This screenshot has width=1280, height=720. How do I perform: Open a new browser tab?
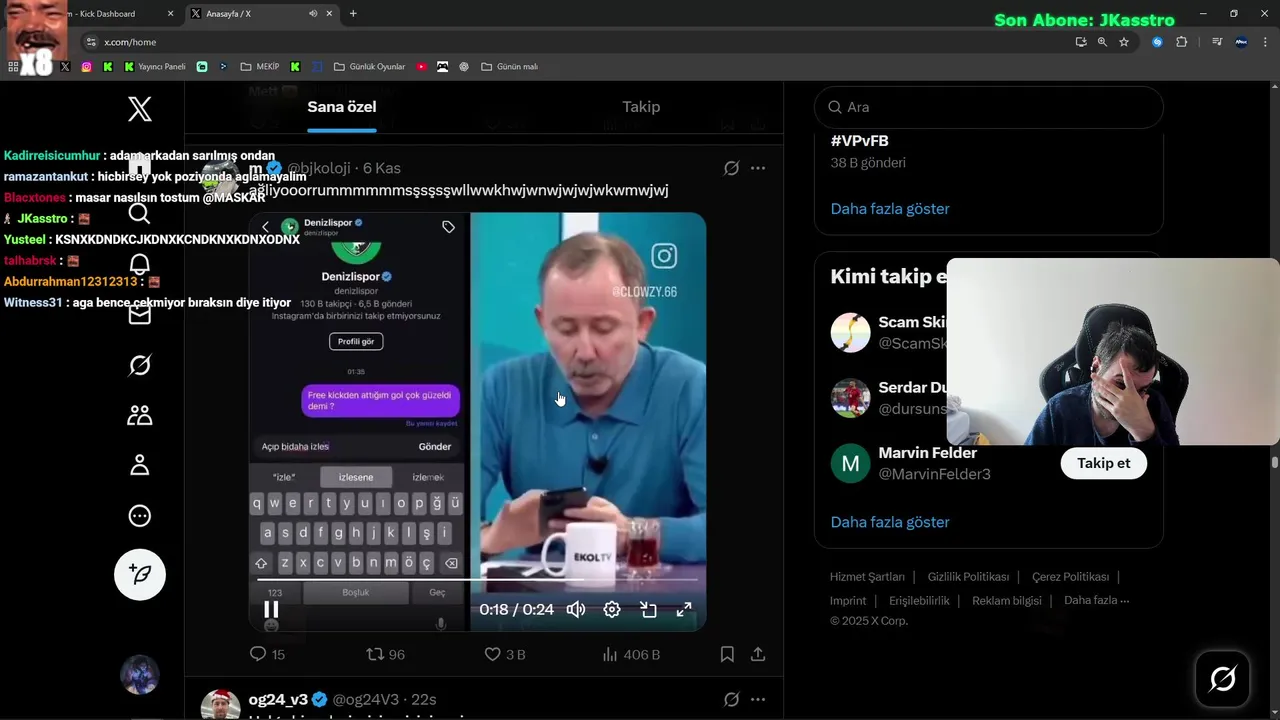[353, 14]
